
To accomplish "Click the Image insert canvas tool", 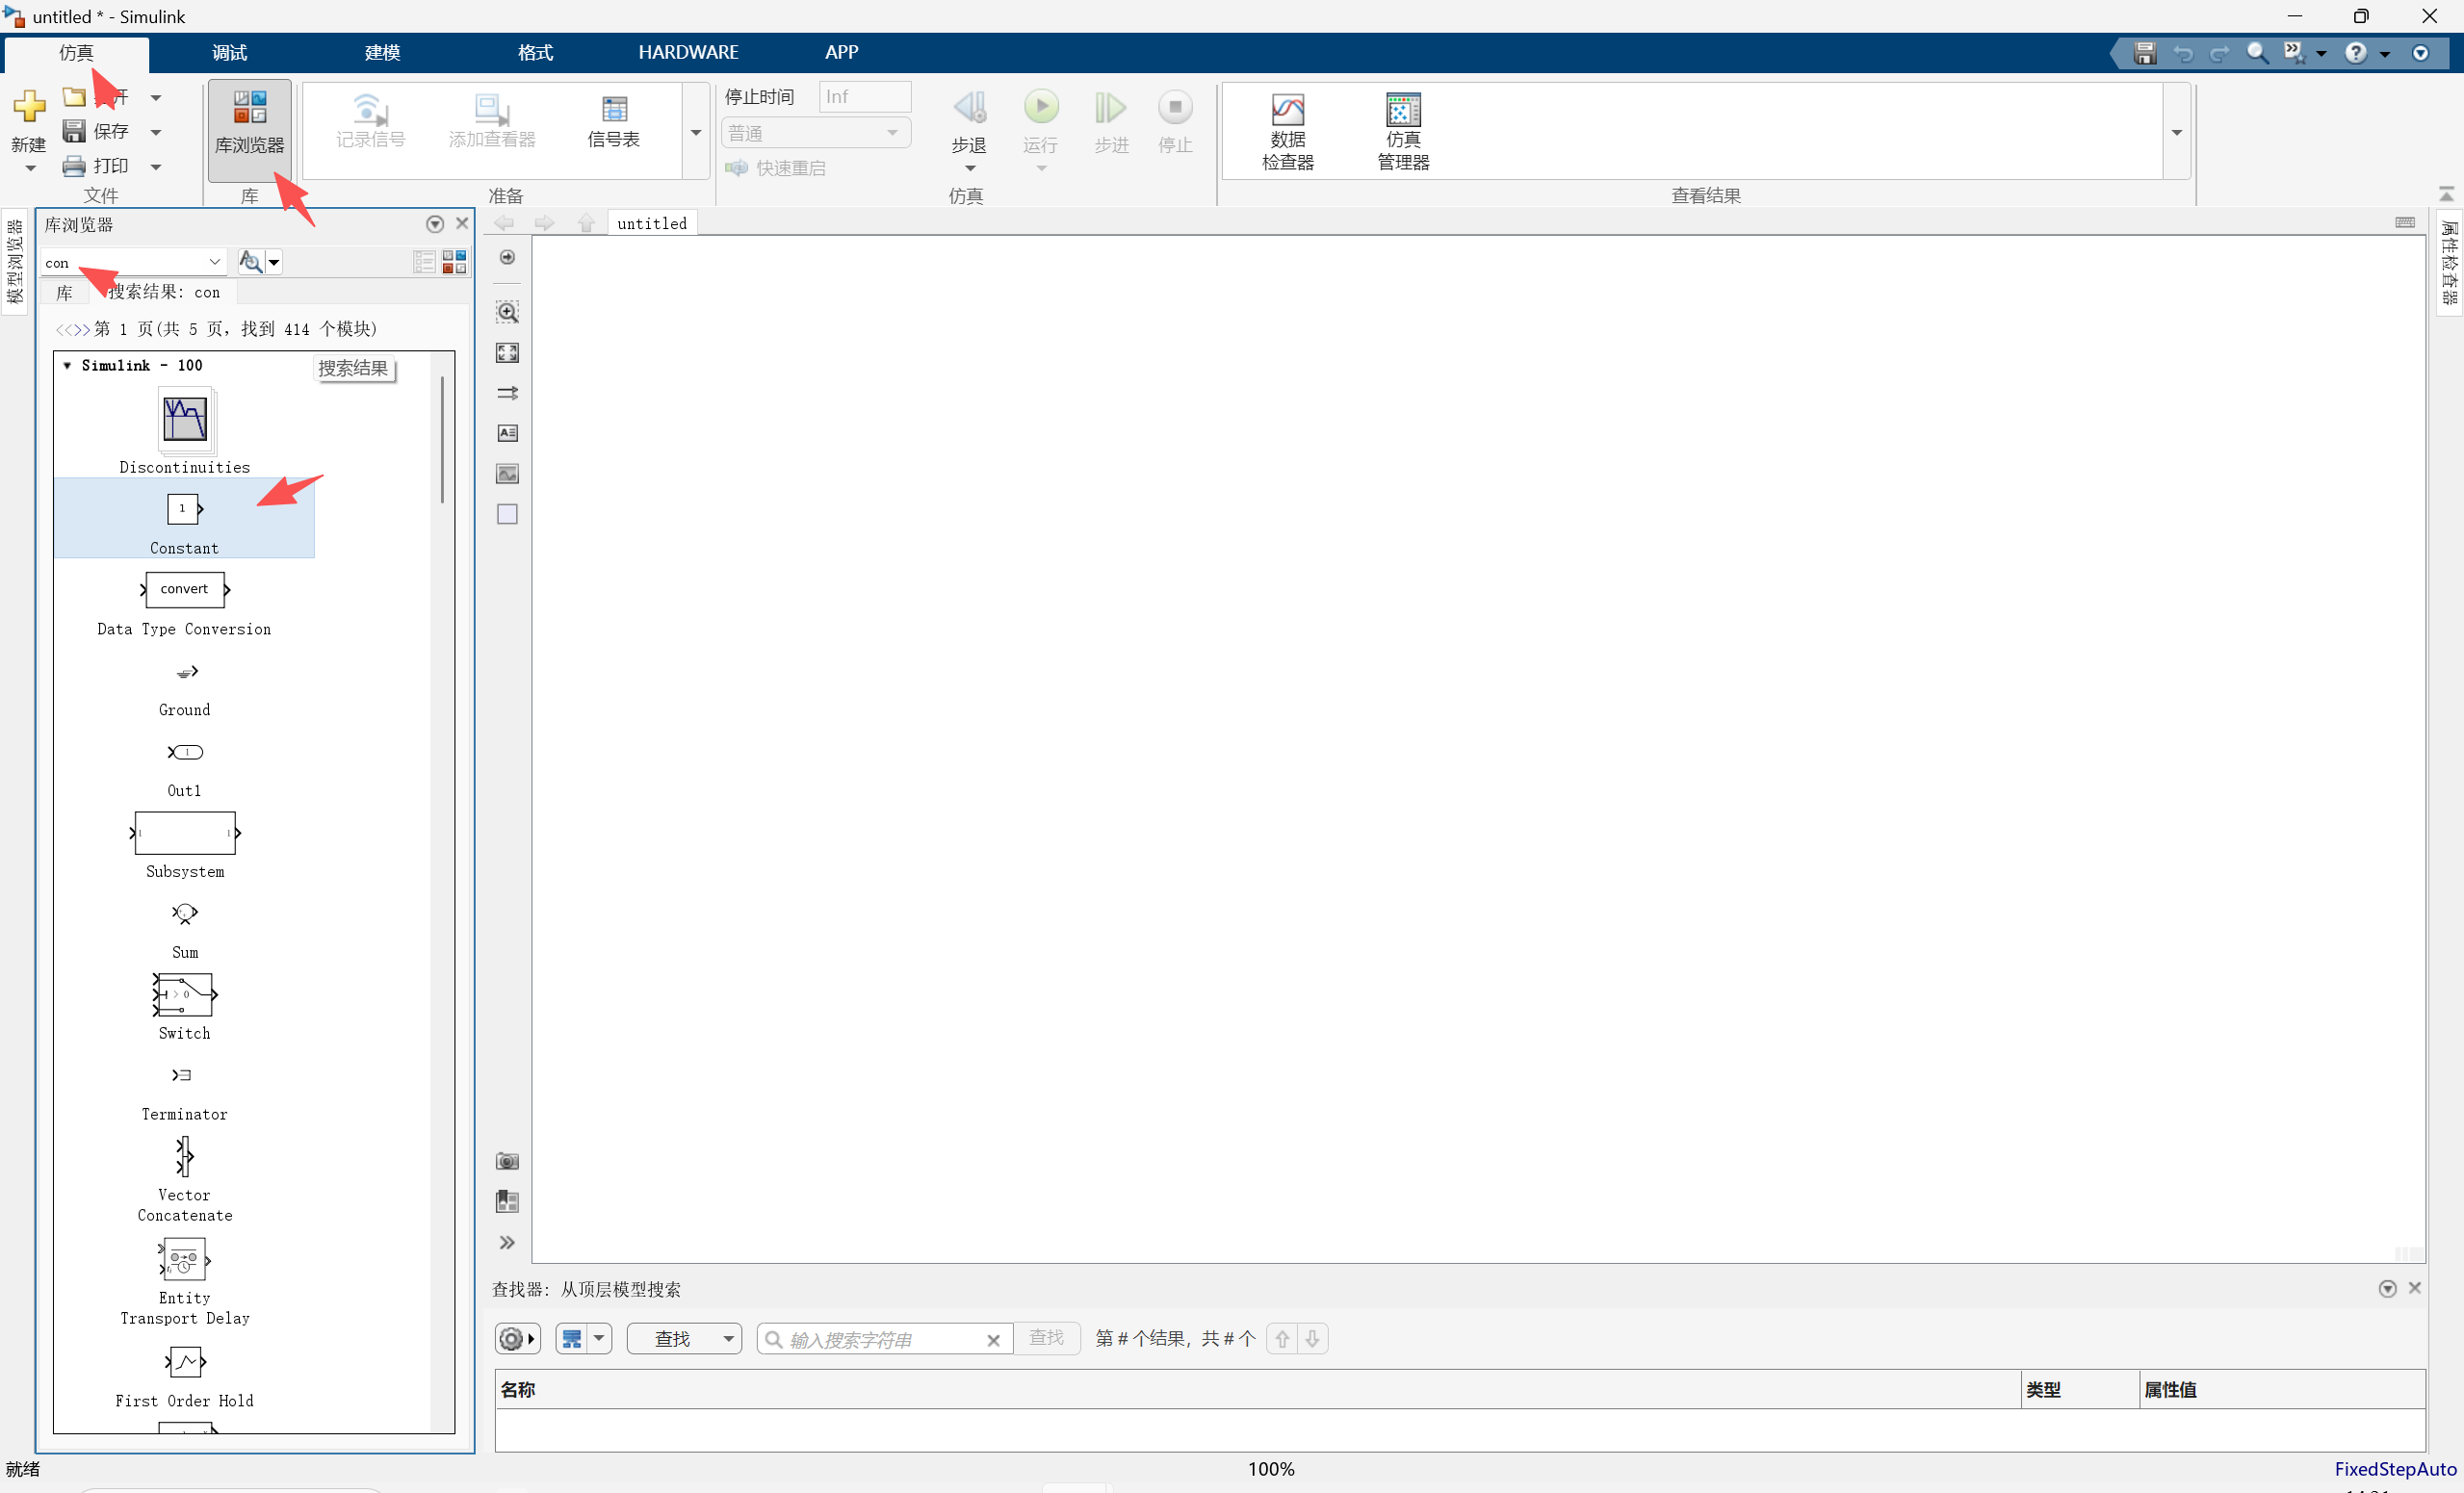I will coord(507,474).
